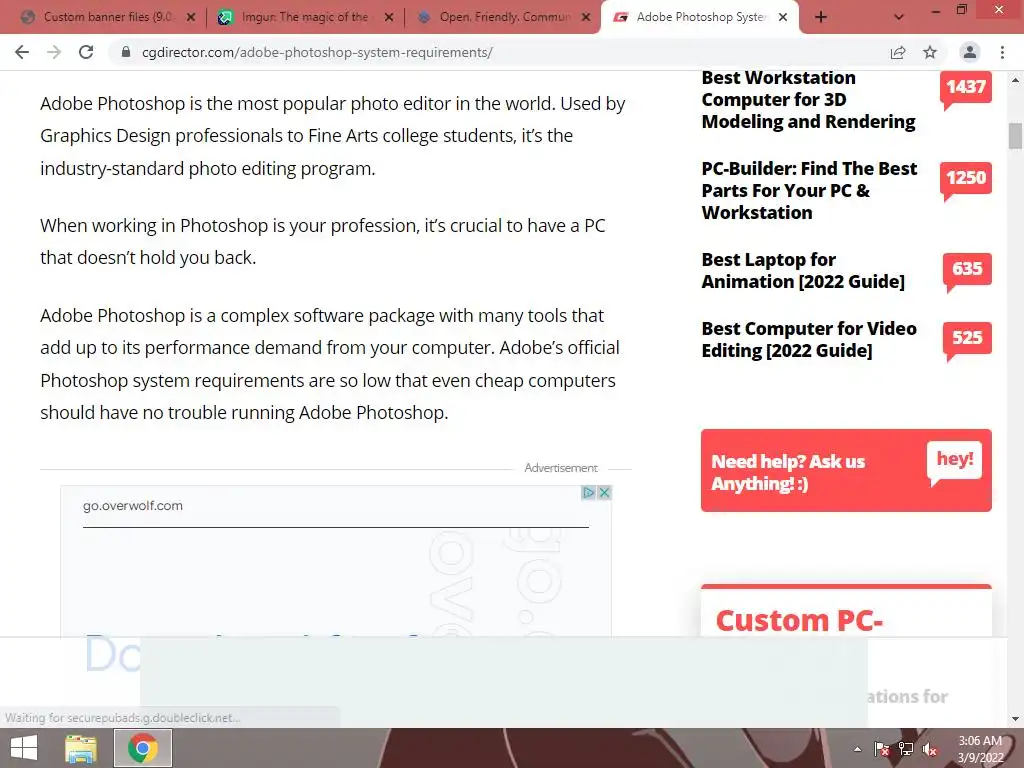Open Best Computer for Video Editing guide
1024x768 pixels.
click(x=809, y=340)
